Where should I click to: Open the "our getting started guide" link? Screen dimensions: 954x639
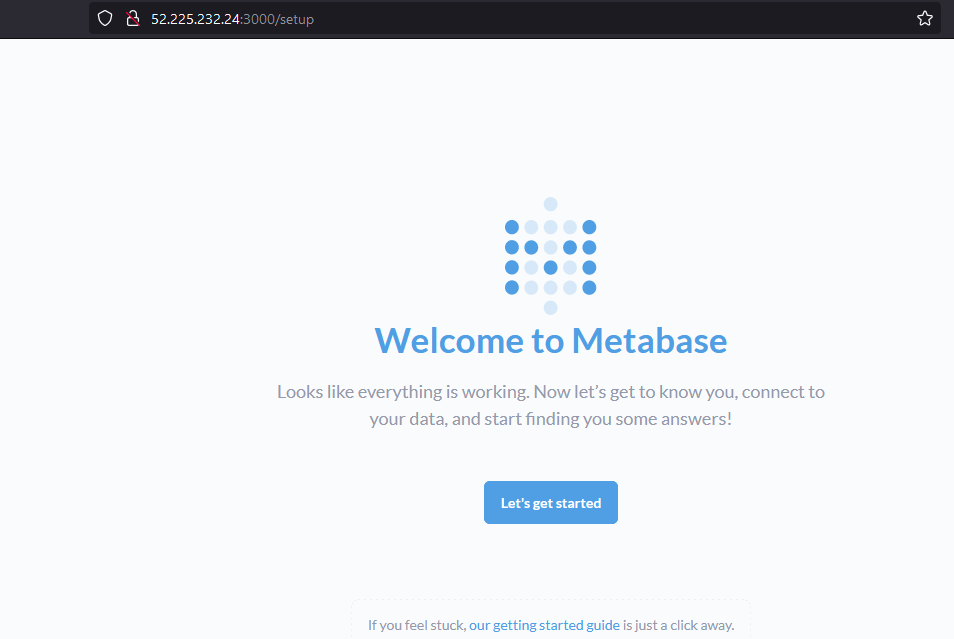tap(544, 625)
